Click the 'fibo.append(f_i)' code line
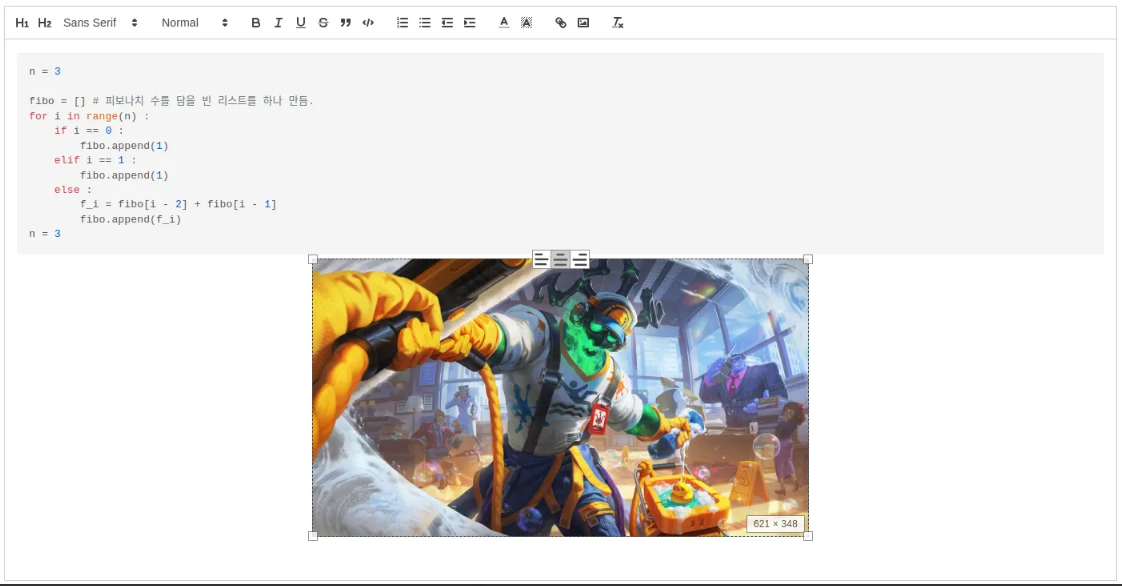 (130, 220)
